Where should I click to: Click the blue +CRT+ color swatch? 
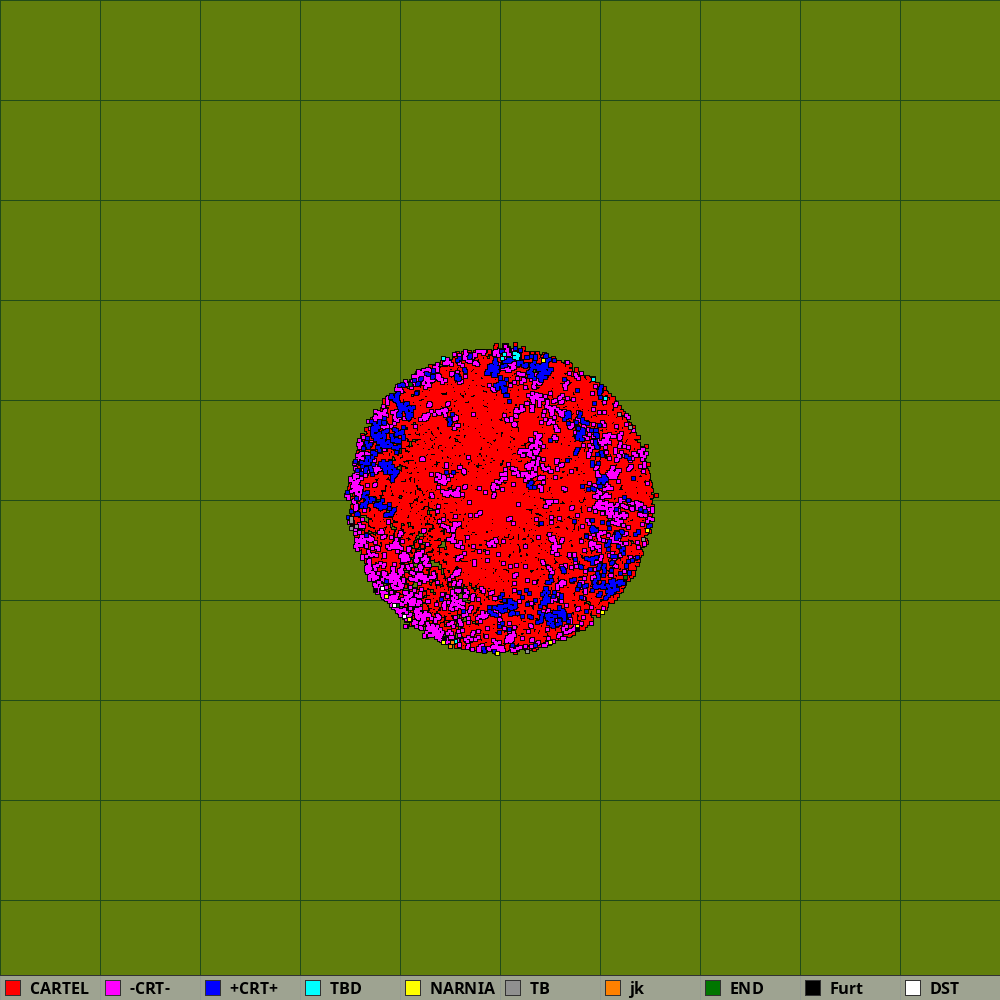[x=213, y=988]
